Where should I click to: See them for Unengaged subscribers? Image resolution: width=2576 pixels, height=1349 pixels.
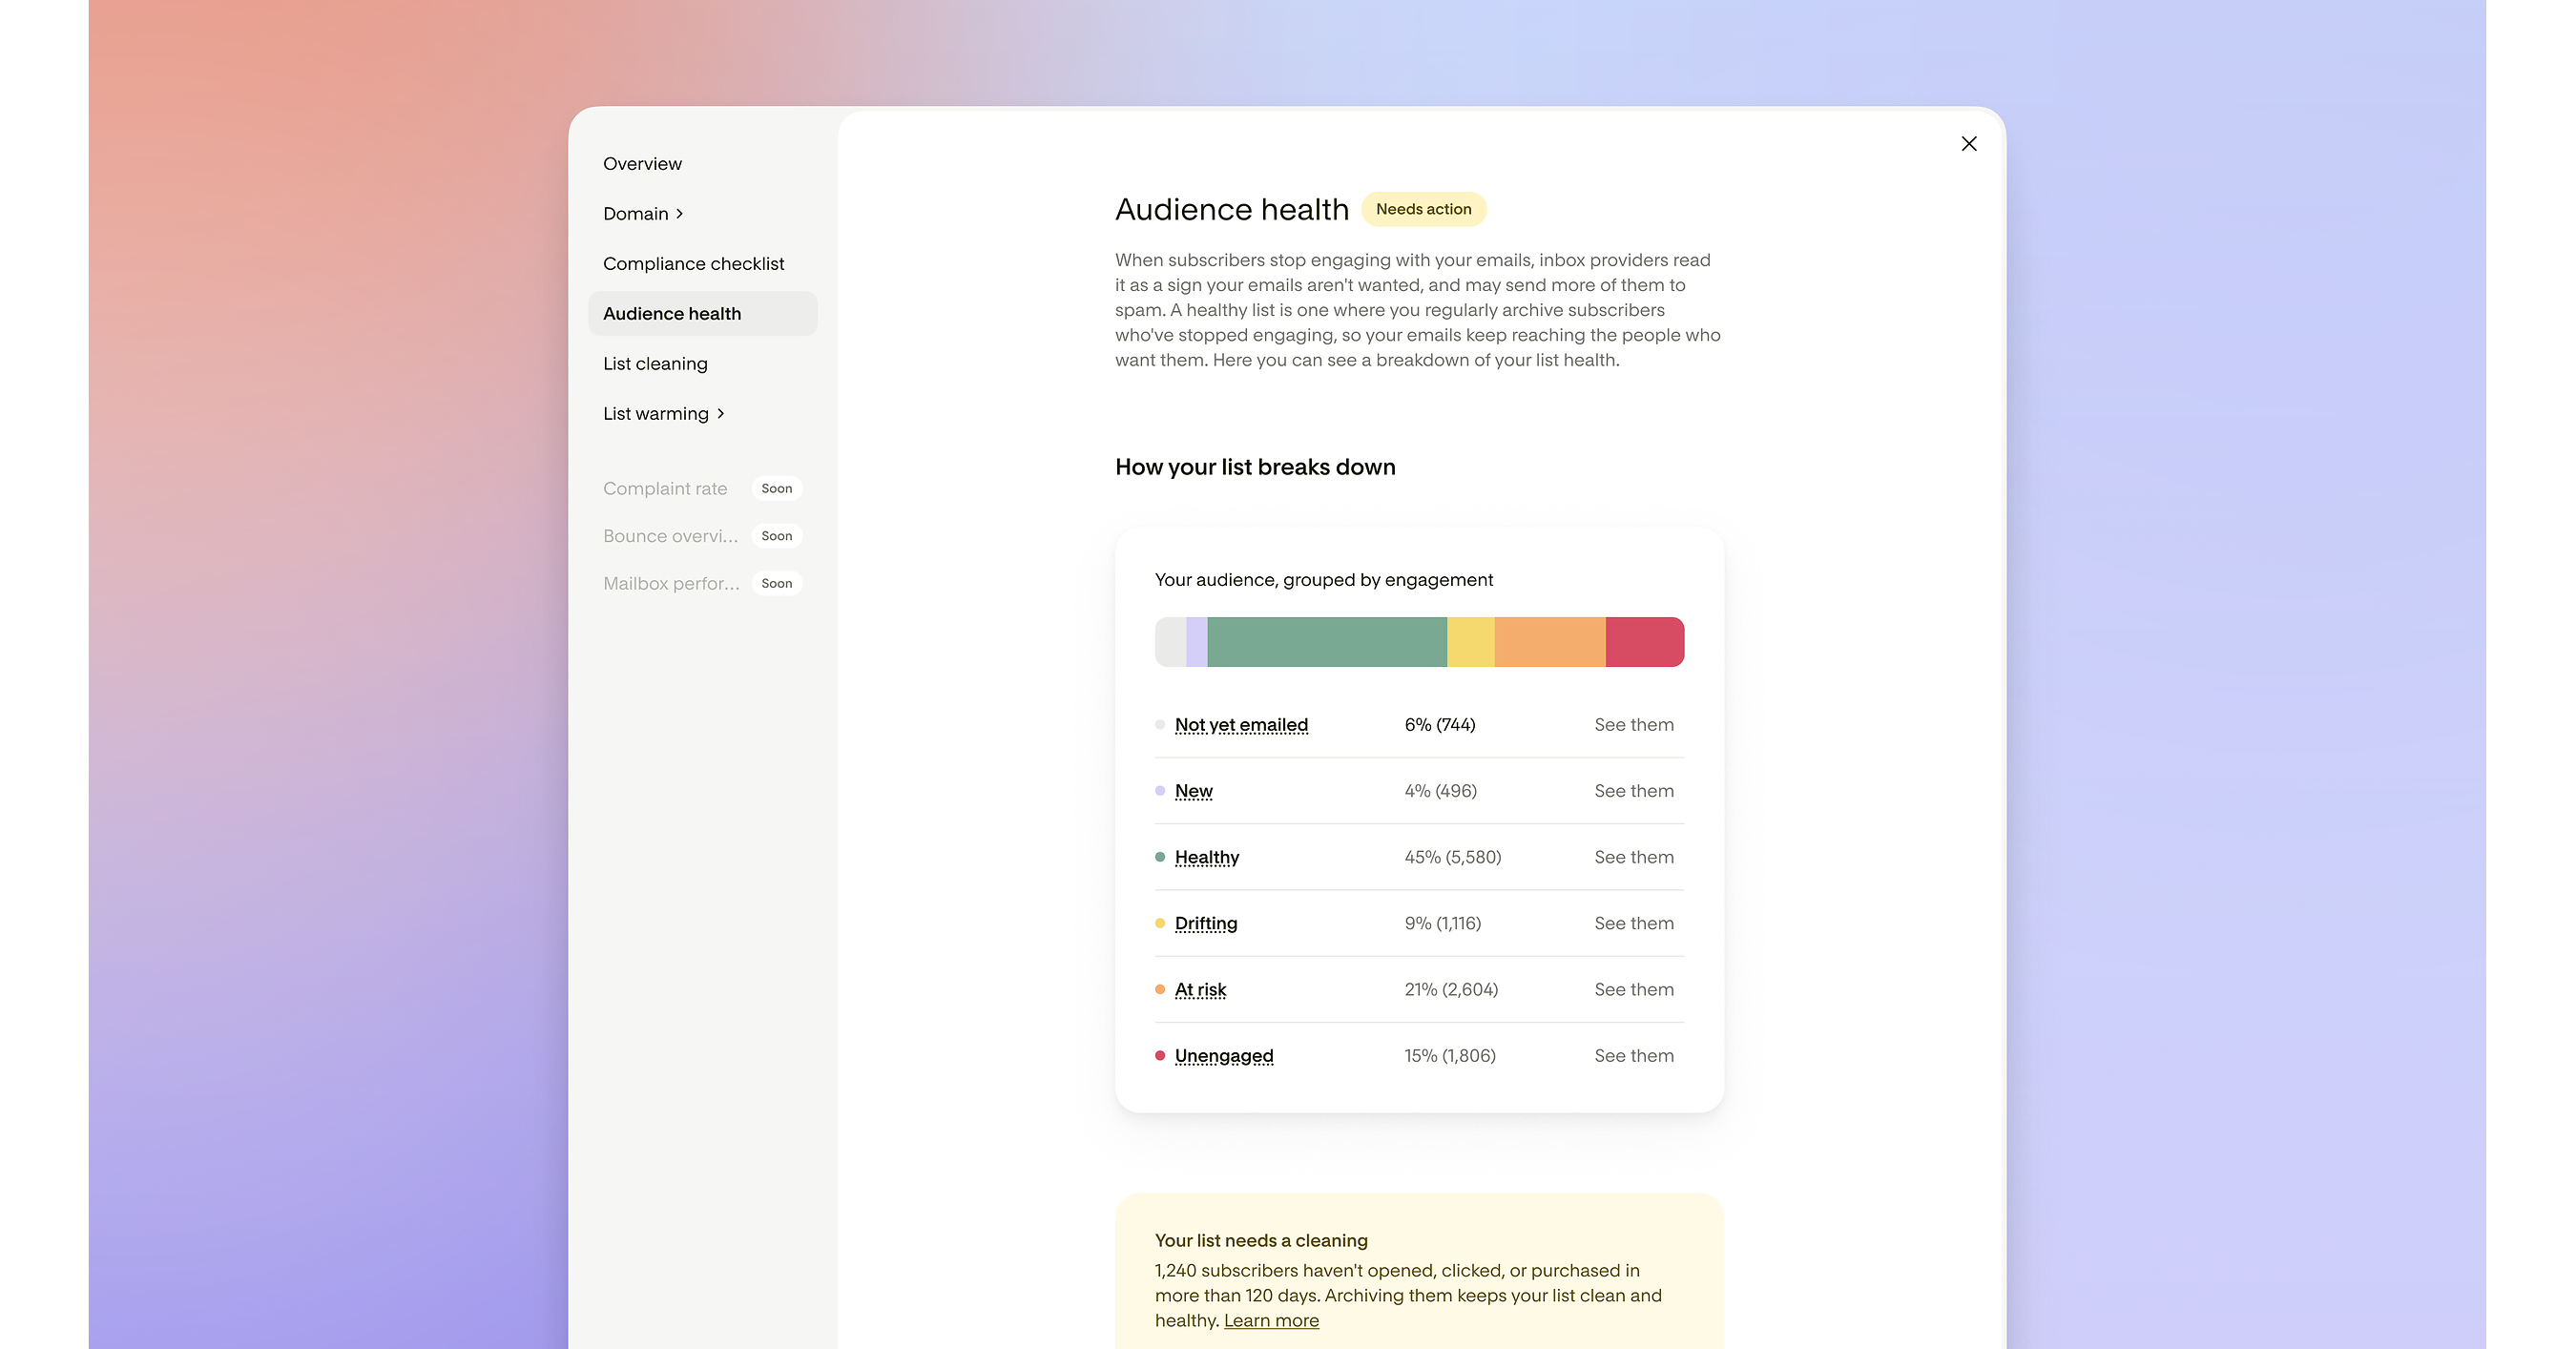coord(1633,1056)
